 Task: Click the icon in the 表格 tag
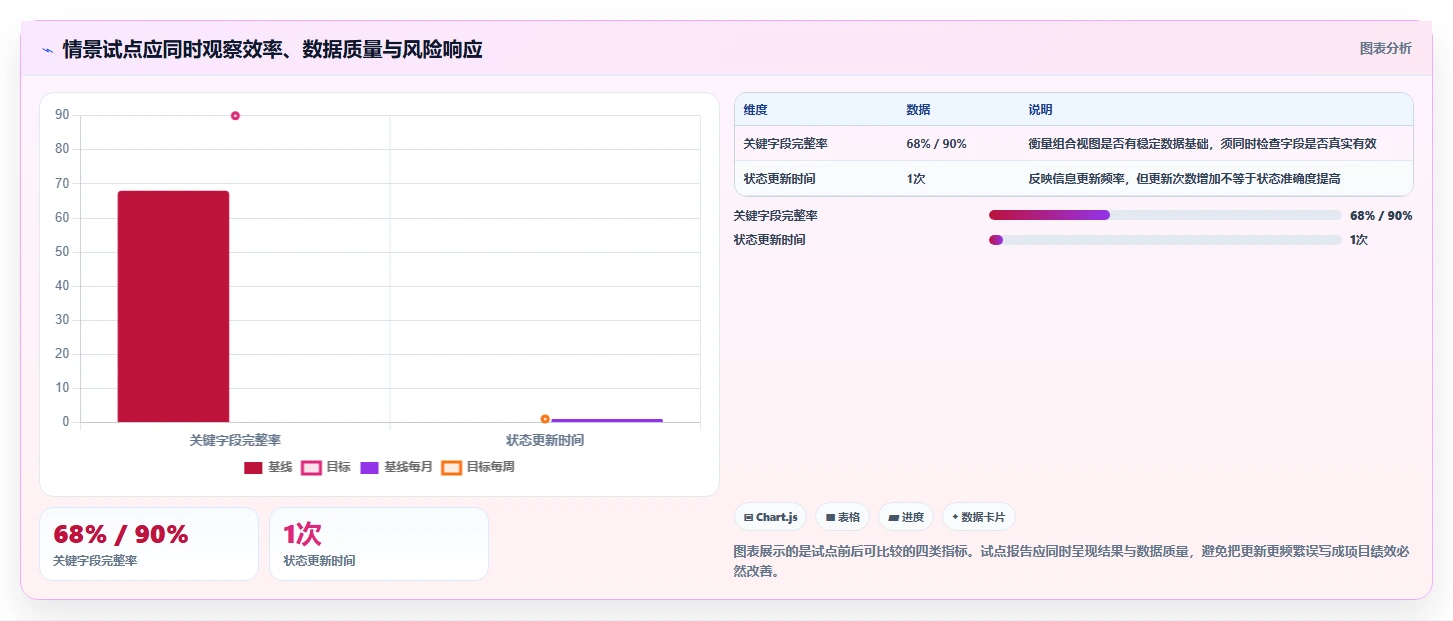pyautogui.click(x=830, y=517)
